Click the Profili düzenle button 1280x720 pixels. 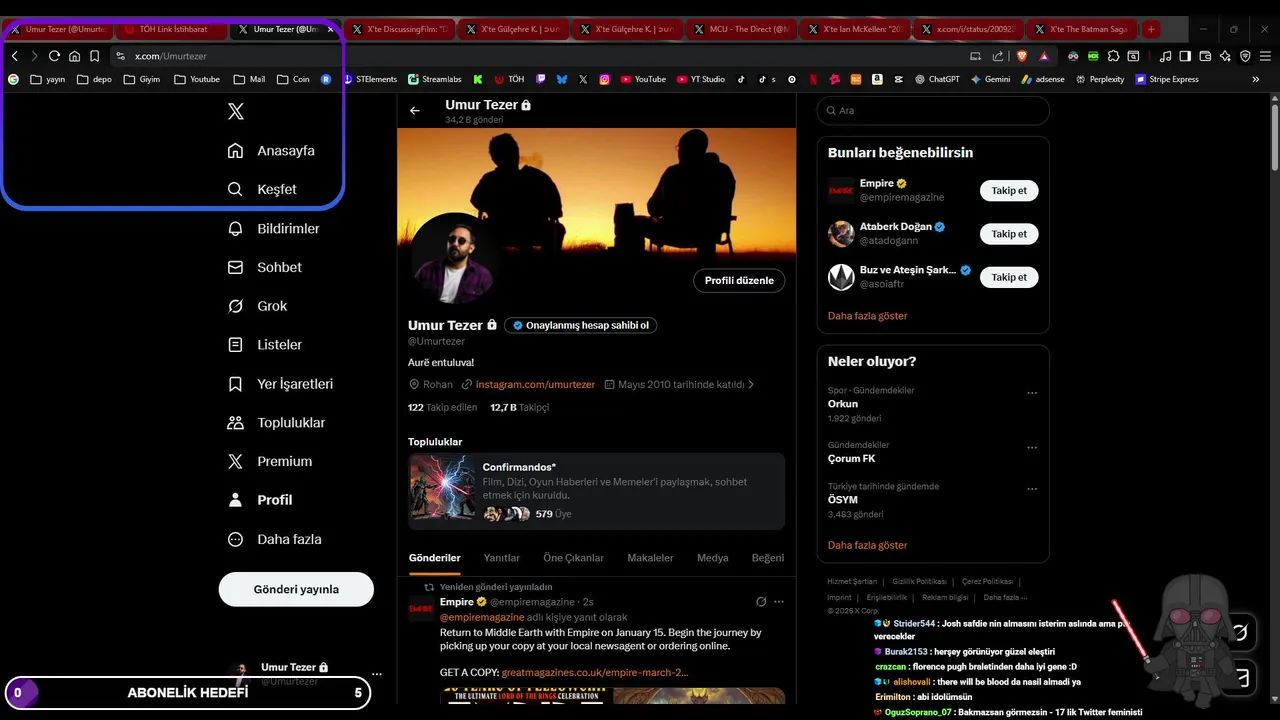(x=739, y=281)
